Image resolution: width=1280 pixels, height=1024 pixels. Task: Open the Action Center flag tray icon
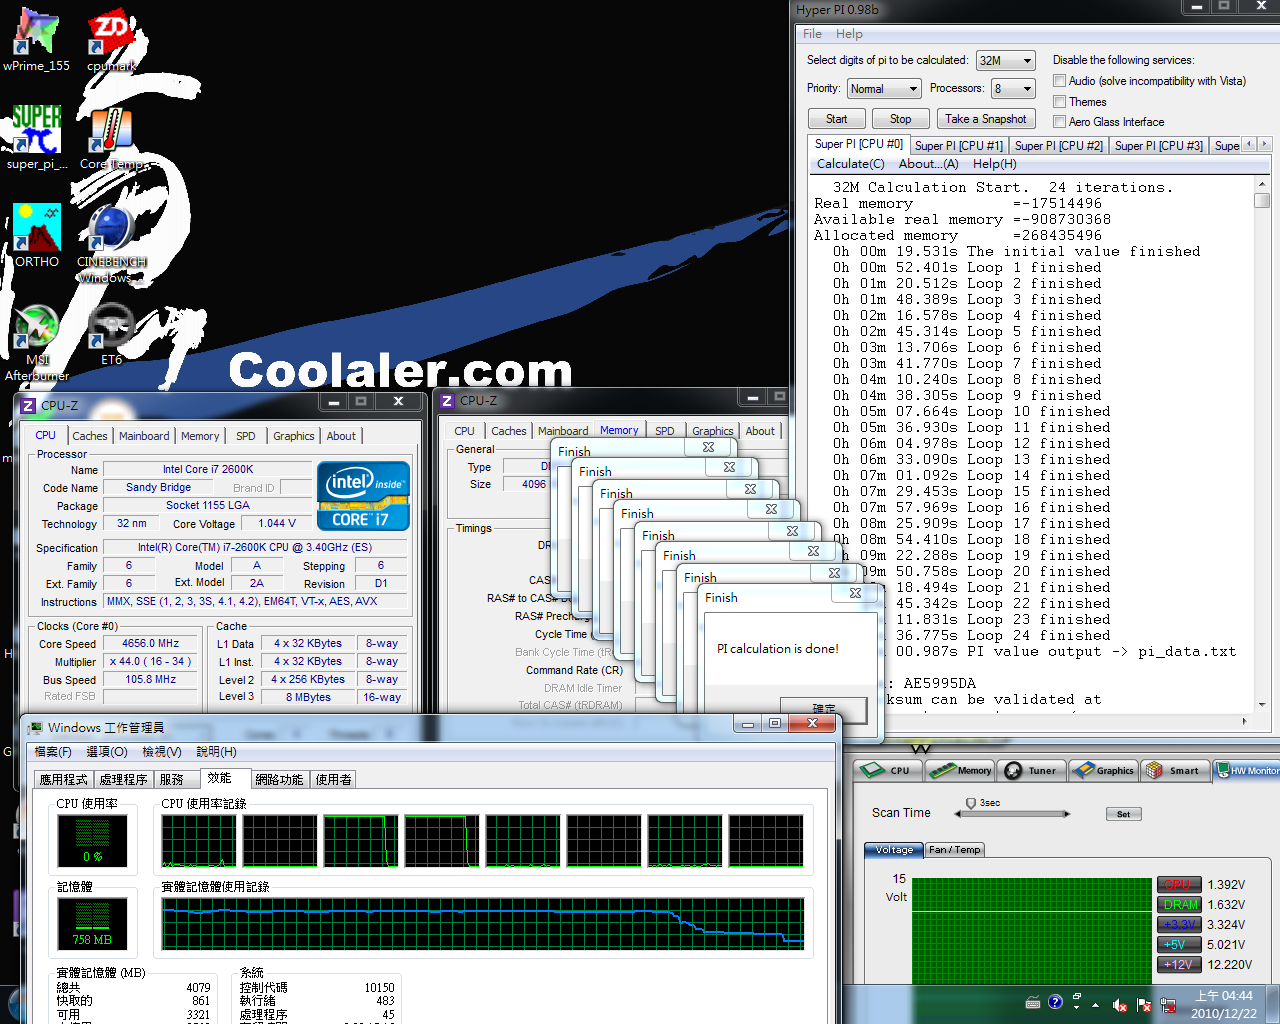tap(1143, 1005)
